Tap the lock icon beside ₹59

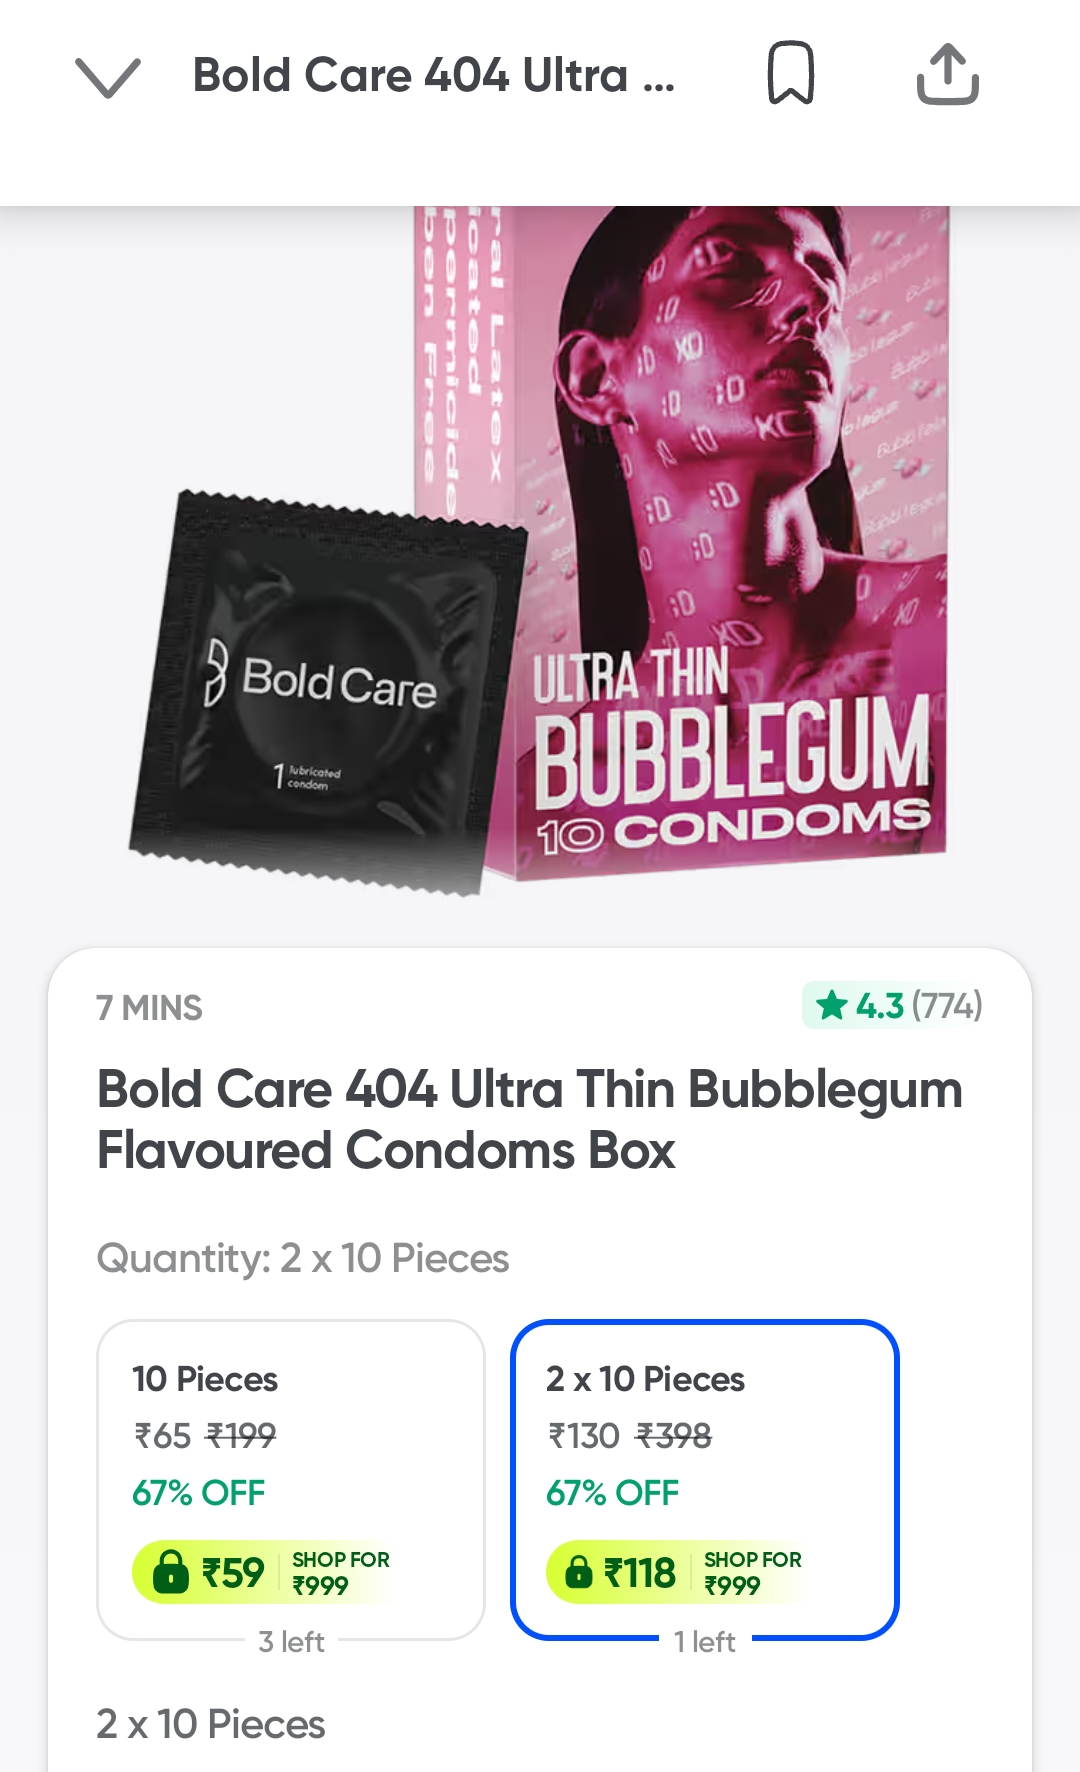coord(170,1572)
